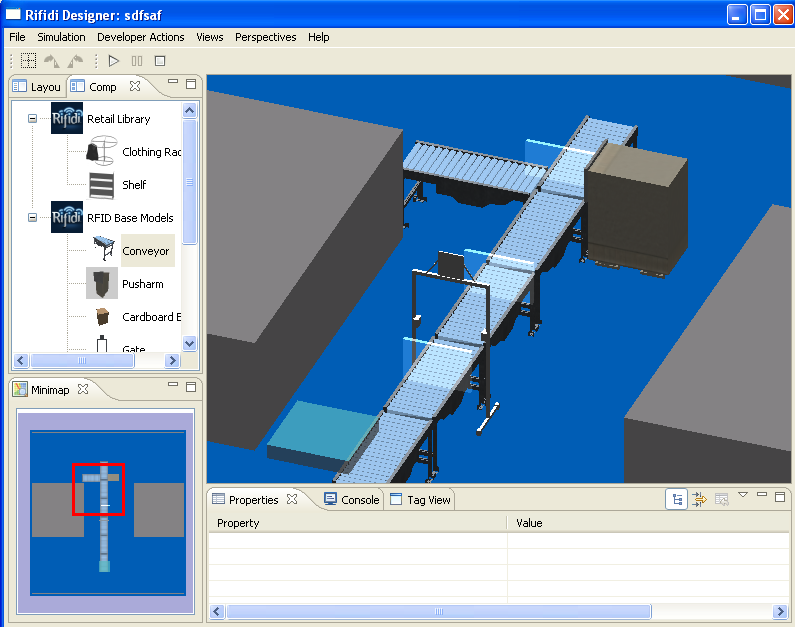Open the Help menu
This screenshot has width=795, height=627.
[318, 37]
